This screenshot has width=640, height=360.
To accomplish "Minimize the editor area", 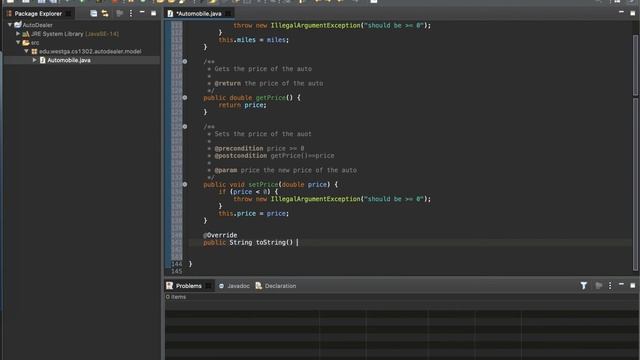I will pos(621,12).
